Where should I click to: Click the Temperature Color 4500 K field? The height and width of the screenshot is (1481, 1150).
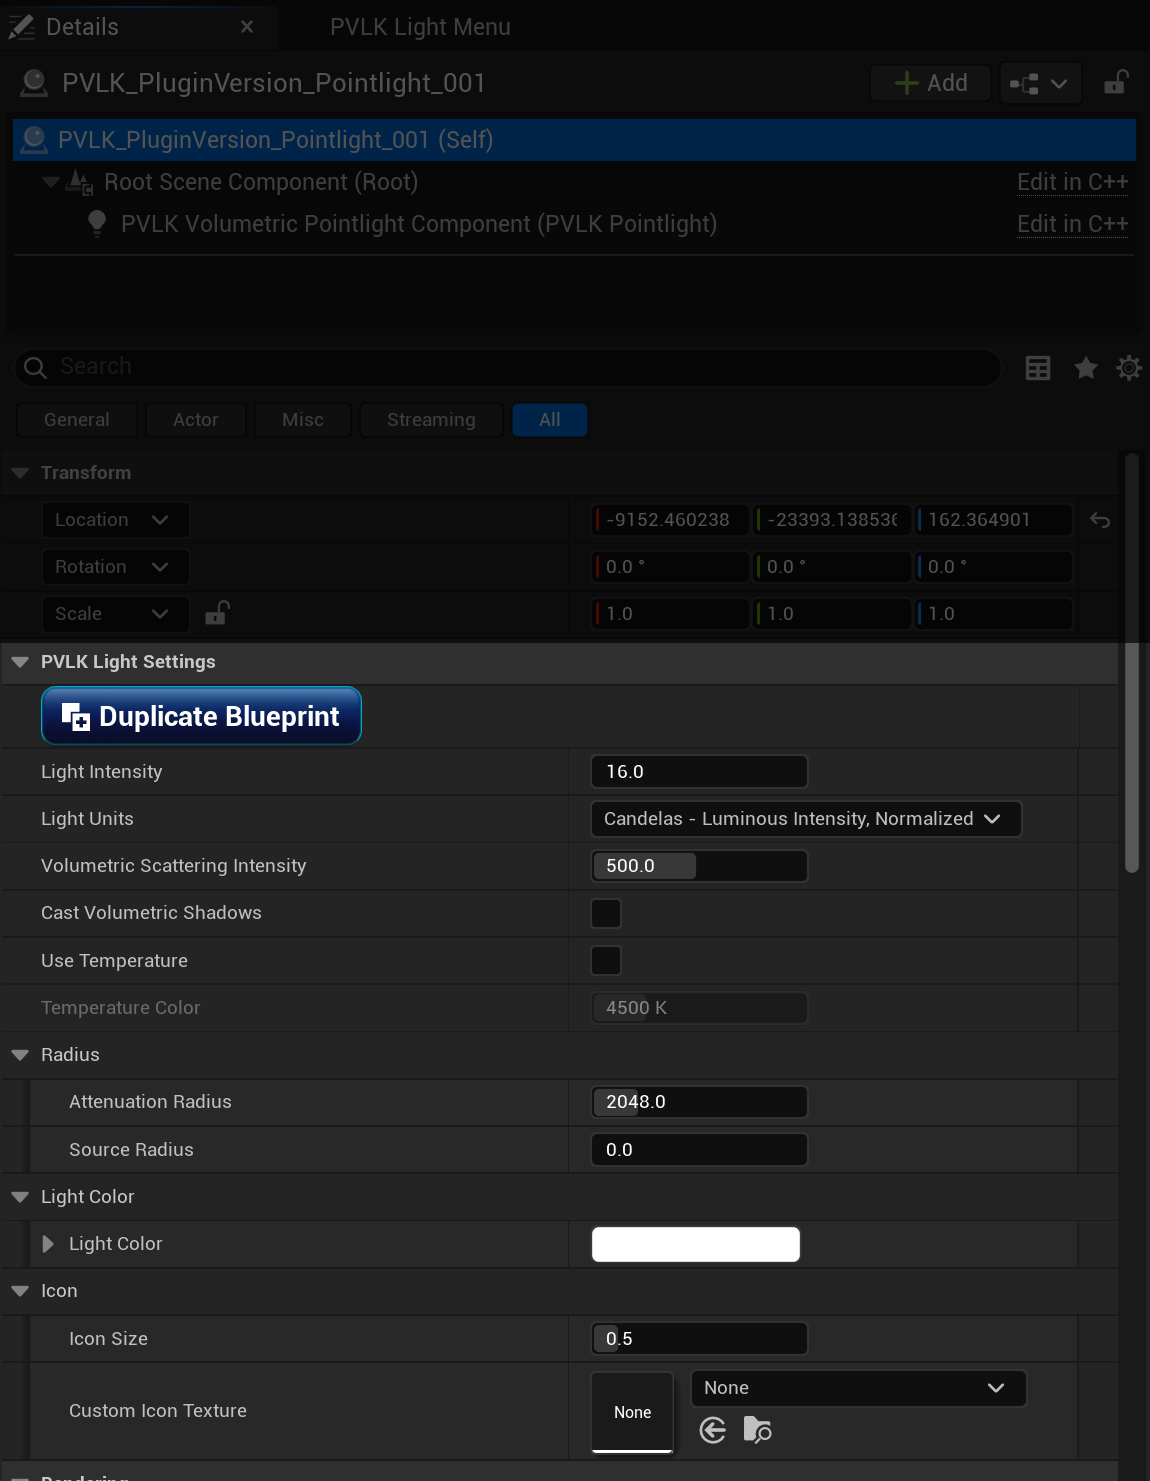pos(699,1008)
